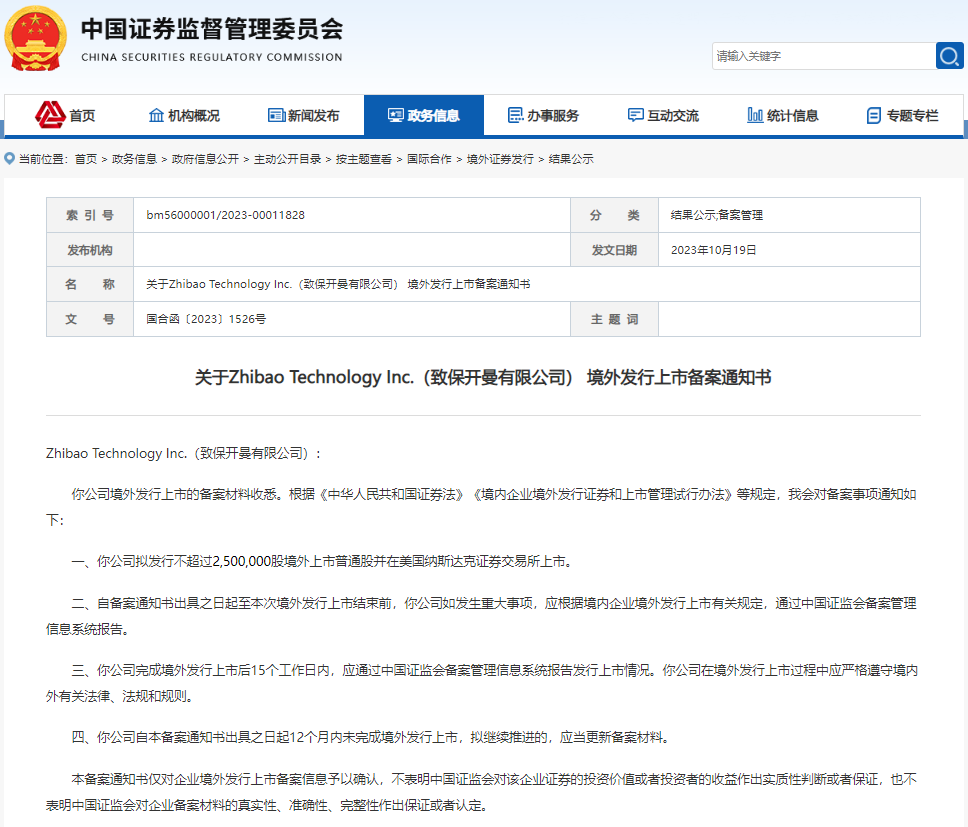Open the 机构概况 navigation tab
Screen dimensions: 968x827
point(184,115)
